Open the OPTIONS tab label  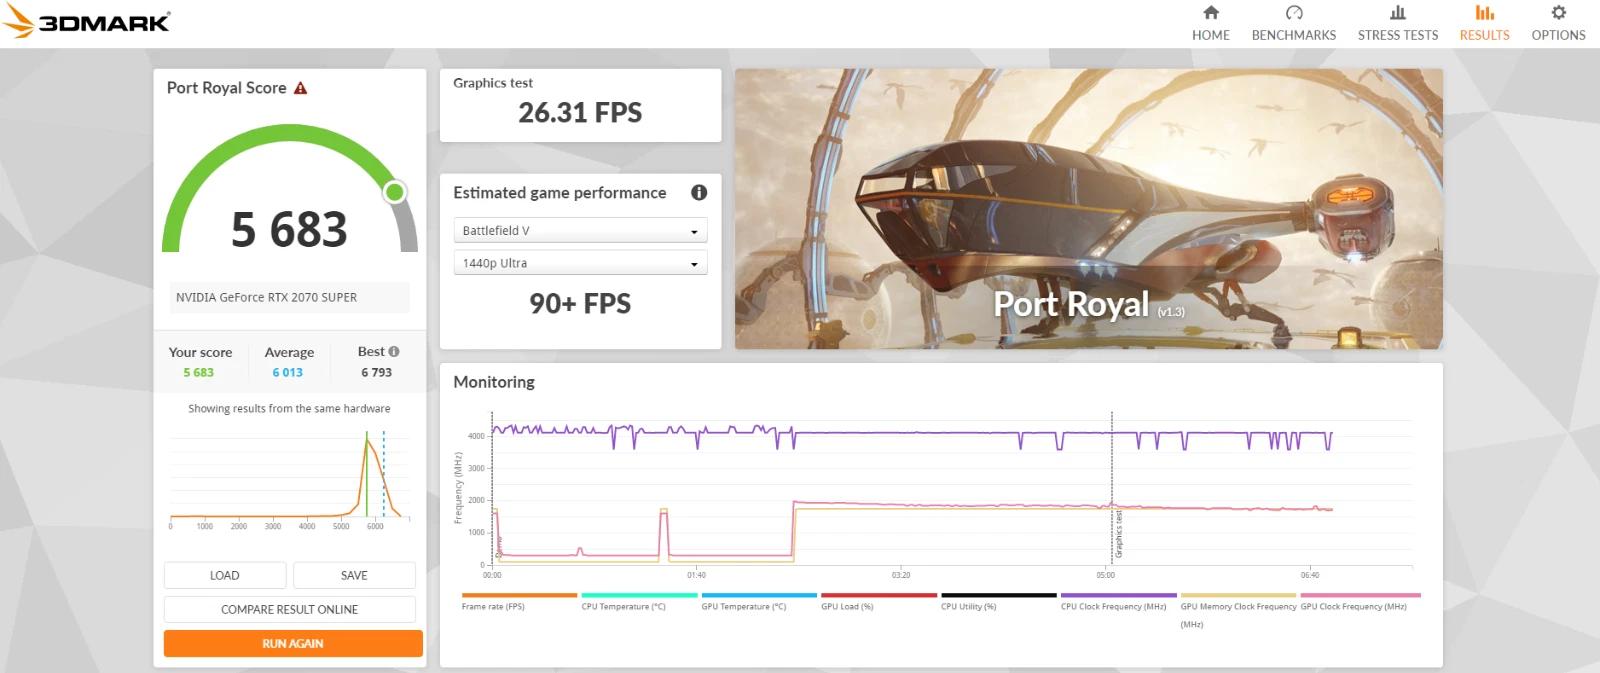coord(1558,35)
